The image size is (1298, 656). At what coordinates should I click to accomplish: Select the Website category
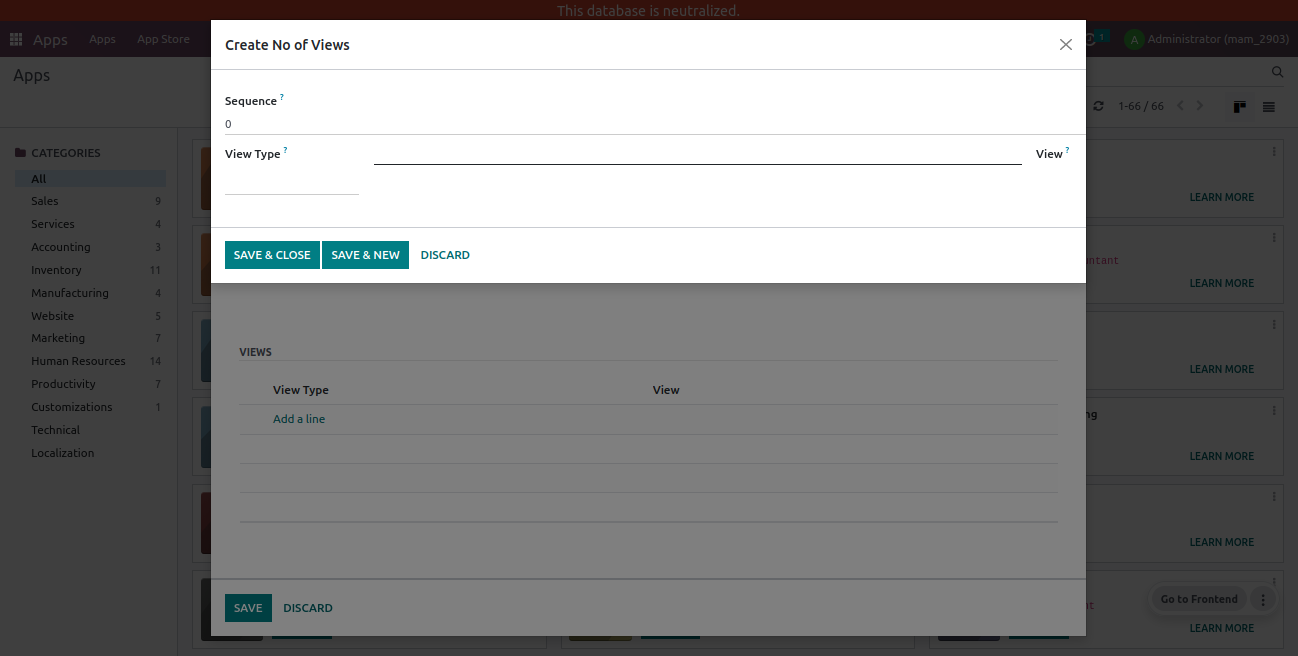point(90,316)
